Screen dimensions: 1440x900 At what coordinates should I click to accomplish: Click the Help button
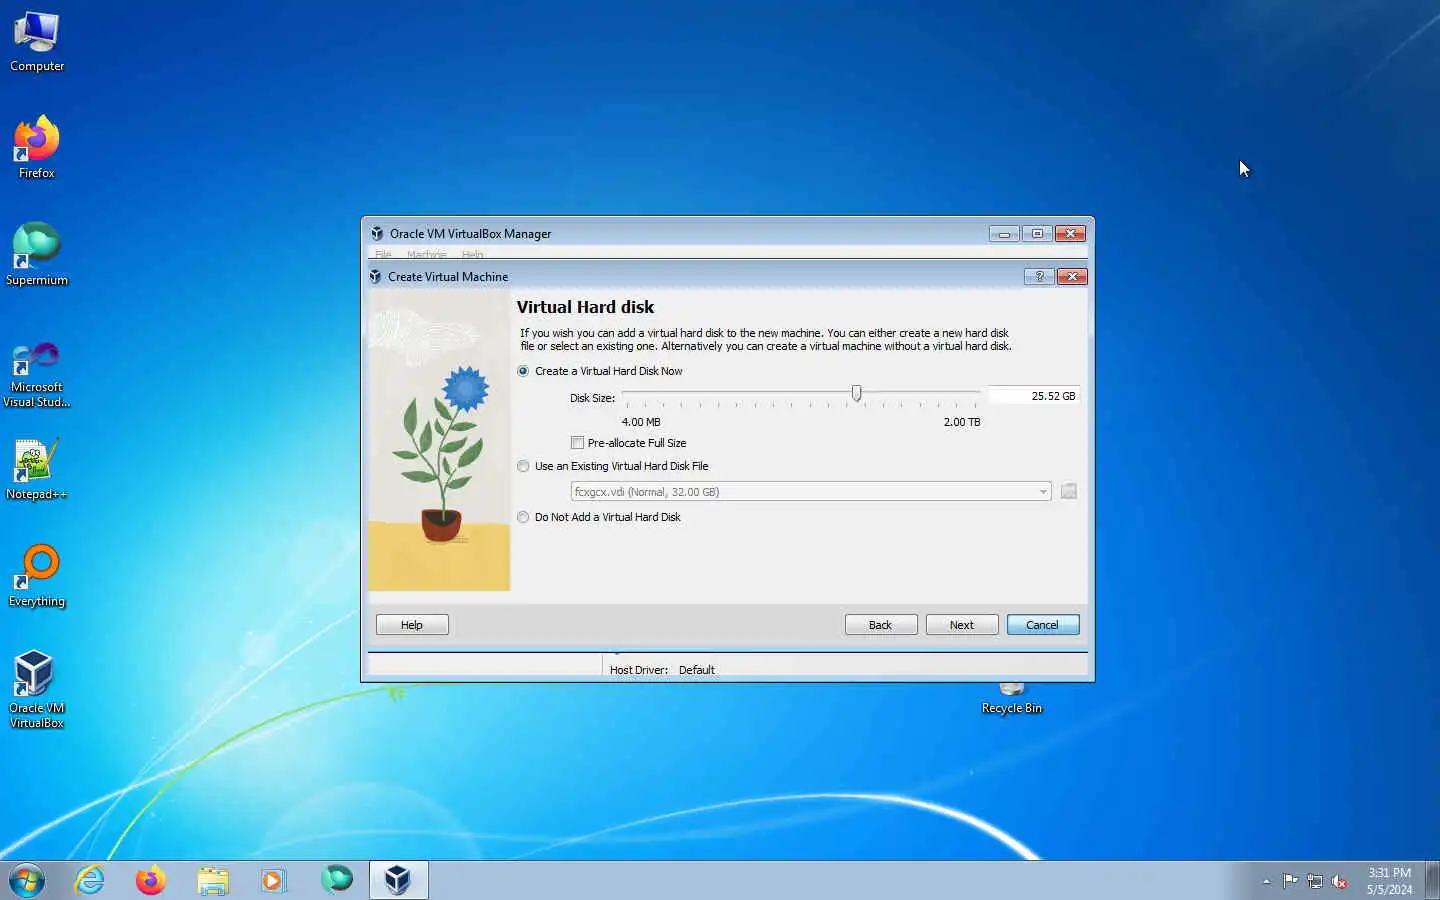[x=412, y=625]
